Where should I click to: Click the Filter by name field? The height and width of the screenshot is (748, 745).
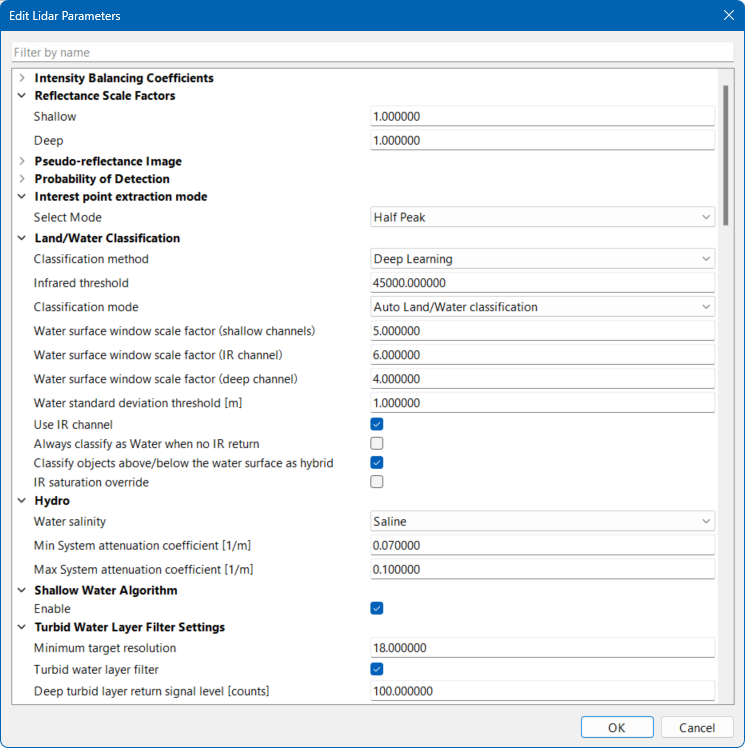click(x=372, y=52)
